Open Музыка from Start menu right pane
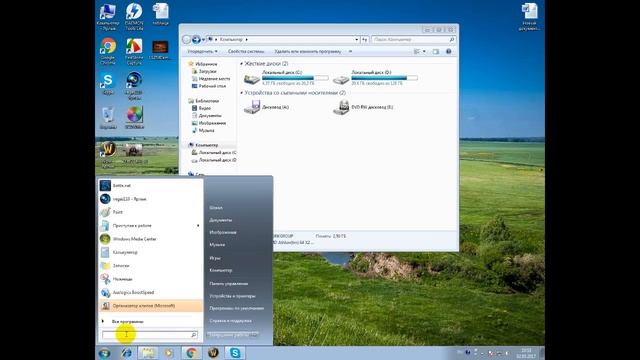 [217, 245]
